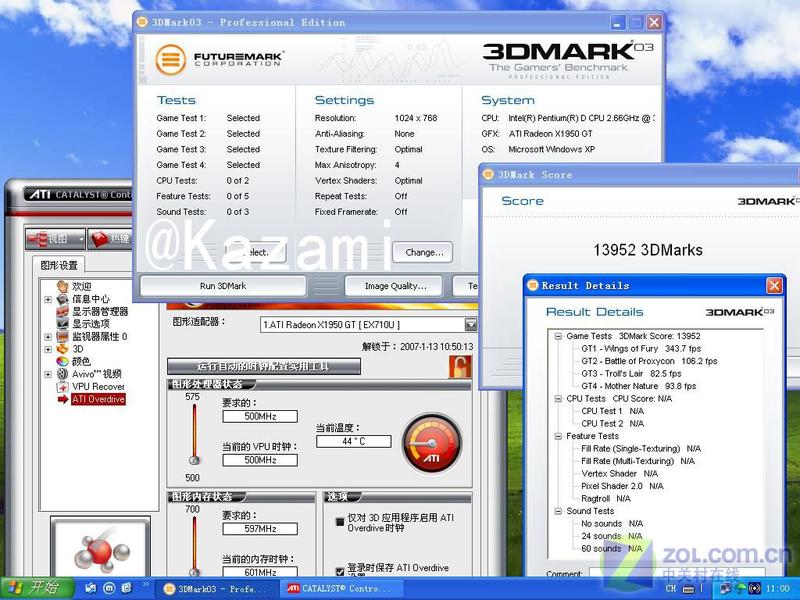Click the 显示器管理器 icon in tree
Screen dimensions: 800x600
63,311
